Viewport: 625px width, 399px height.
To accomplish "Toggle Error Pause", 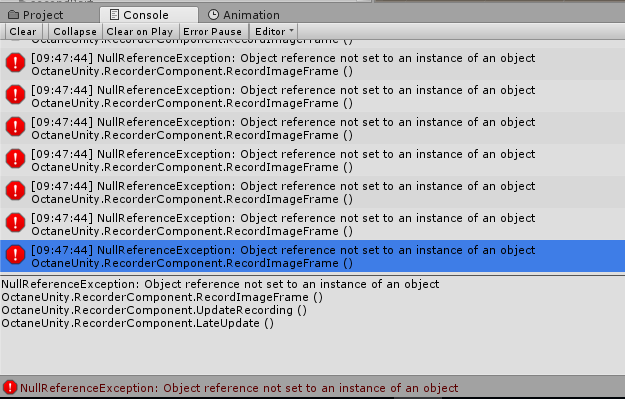I will tap(212, 31).
